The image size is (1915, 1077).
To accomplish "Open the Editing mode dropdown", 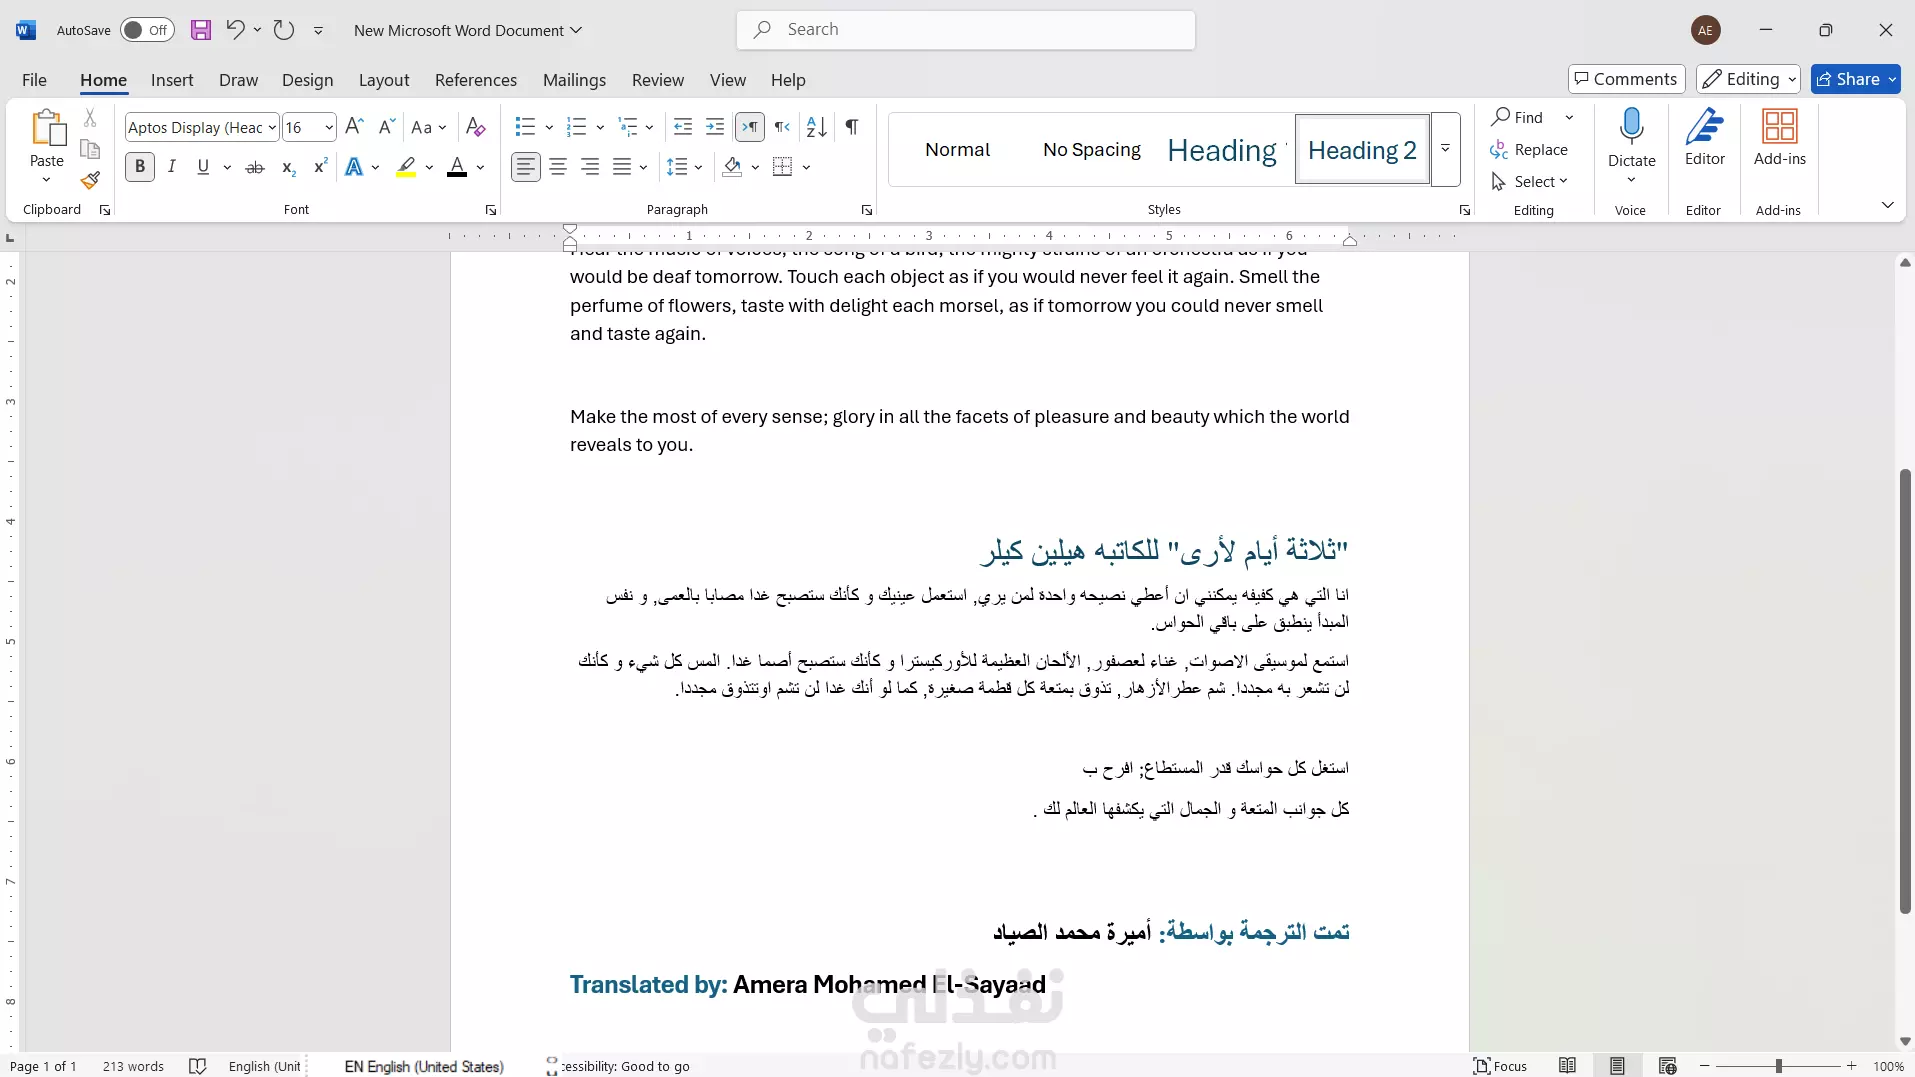I will (x=1748, y=79).
